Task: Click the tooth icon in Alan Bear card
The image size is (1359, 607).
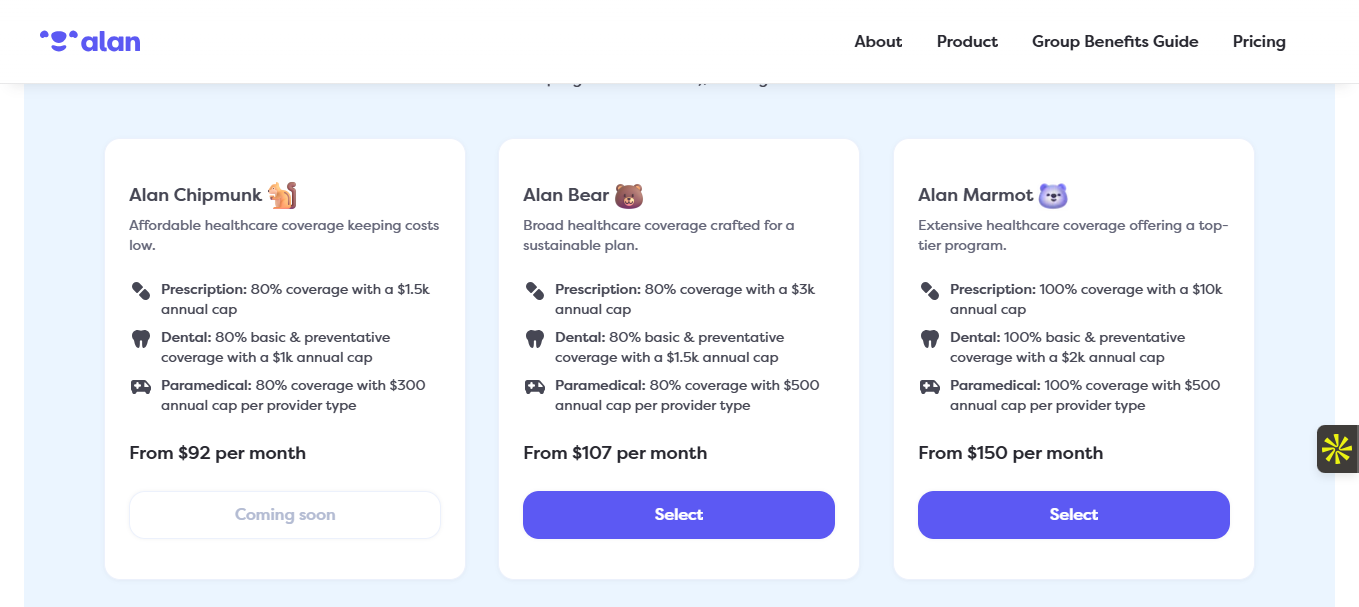Action: click(535, 338)
